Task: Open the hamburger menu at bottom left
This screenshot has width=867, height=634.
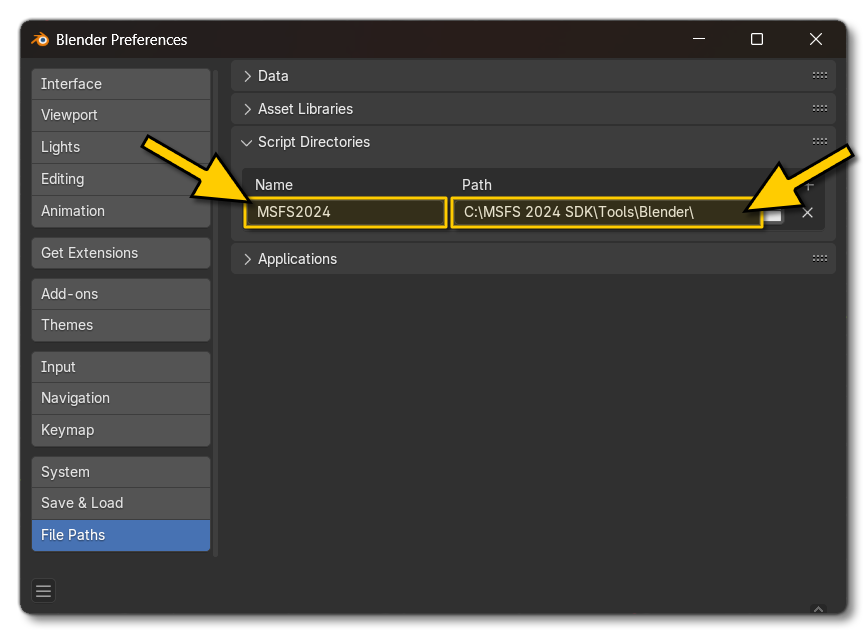Action: tap(43, 591)
